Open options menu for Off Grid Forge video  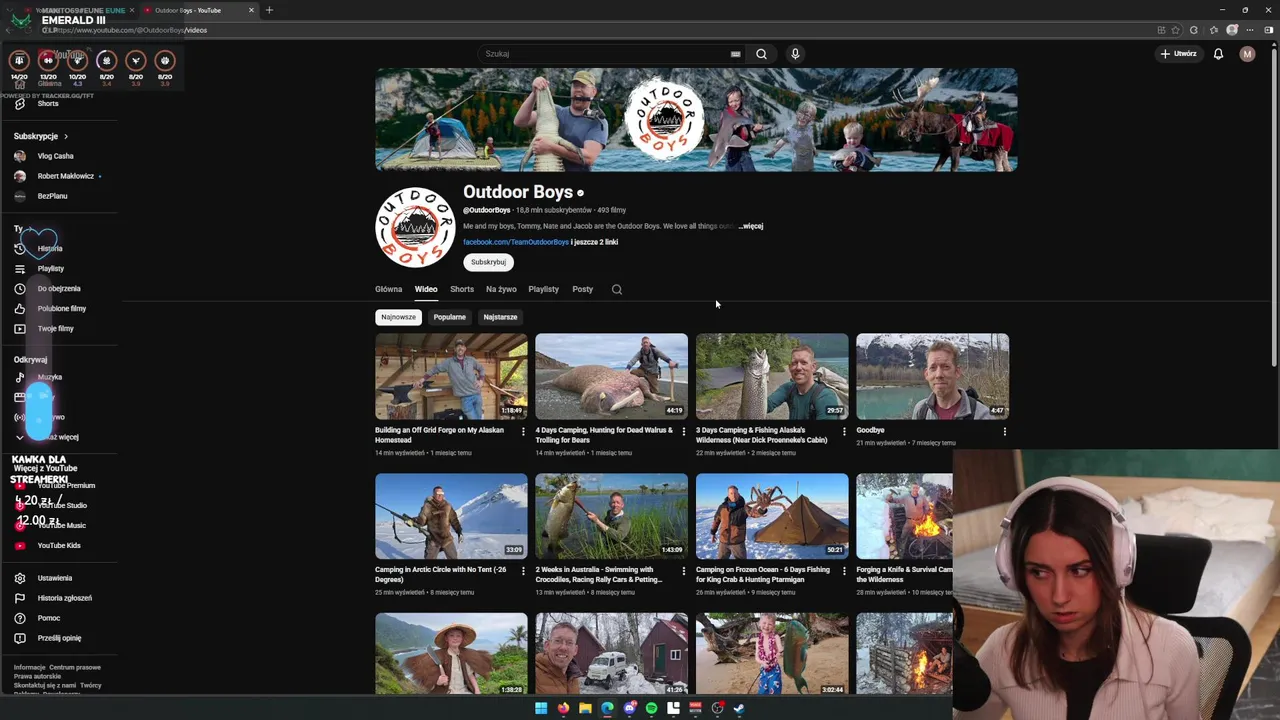click(522, 432)
